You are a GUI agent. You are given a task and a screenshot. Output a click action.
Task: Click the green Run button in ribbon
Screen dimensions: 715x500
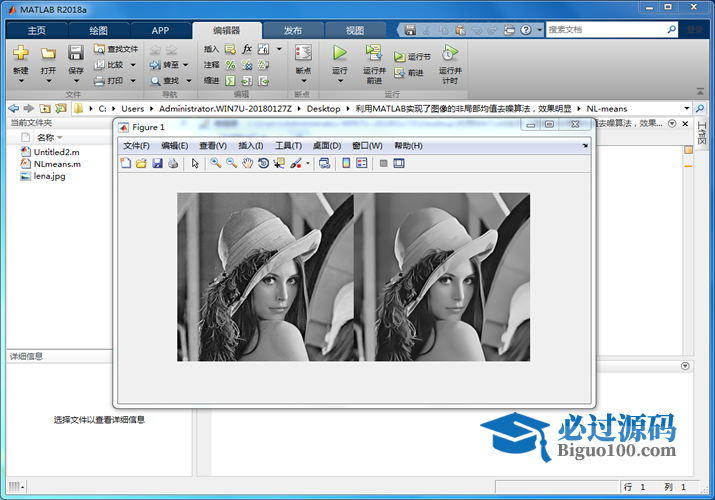[x=339, y=52]
